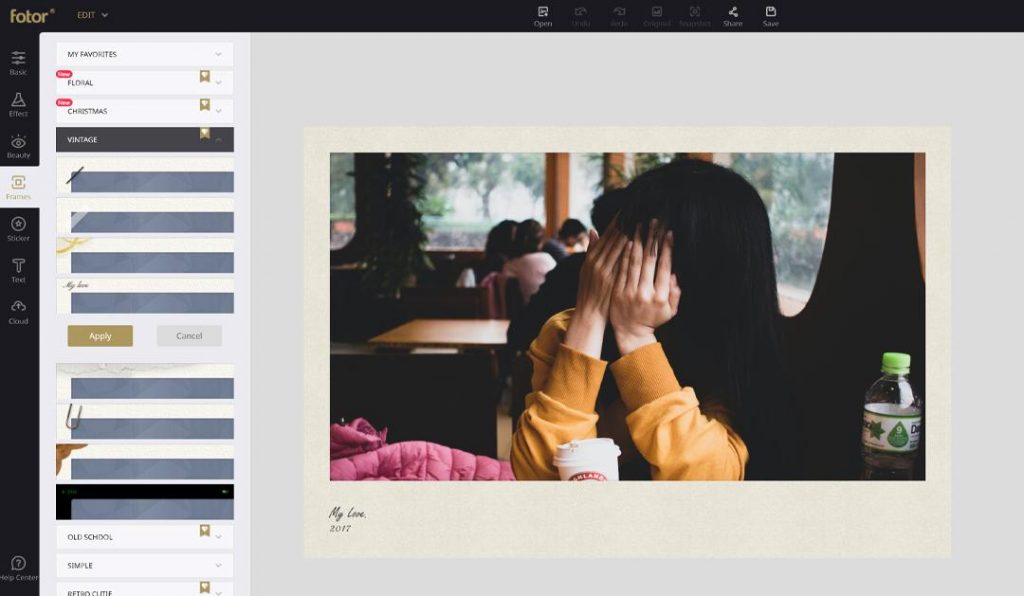Click the Old School bookmark icon
Viewport: 1024px width, 596px height.
click(204, 531)
